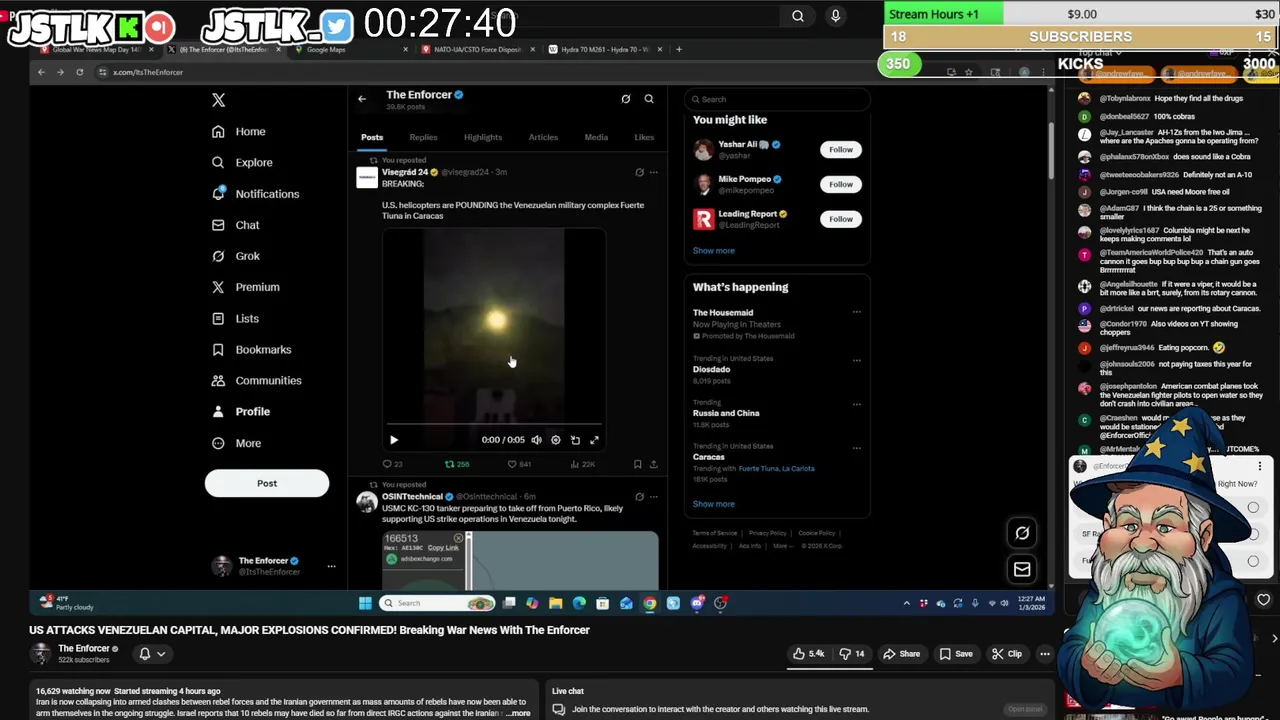Viewport: 1280px width, 720px height.
Task: Like the YouTube live stream
Action: (808, 654)
